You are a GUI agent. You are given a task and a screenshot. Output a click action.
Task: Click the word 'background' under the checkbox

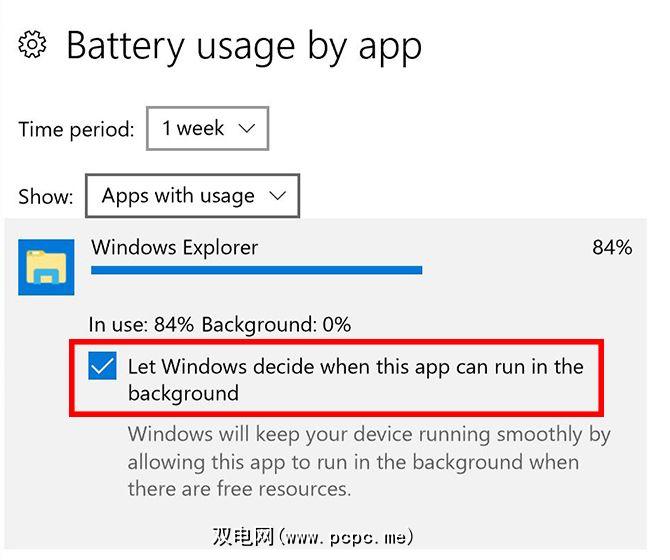(183, 393)
